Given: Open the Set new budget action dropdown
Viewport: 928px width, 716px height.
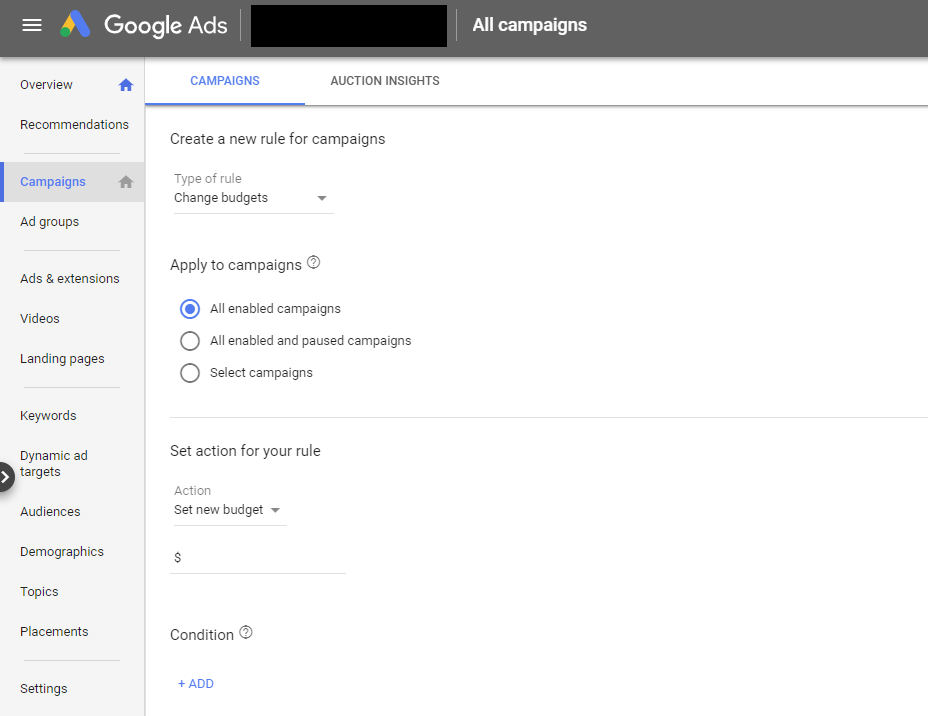Looking at the screenshot, I should pyautogui.click(x=278, y=509).
